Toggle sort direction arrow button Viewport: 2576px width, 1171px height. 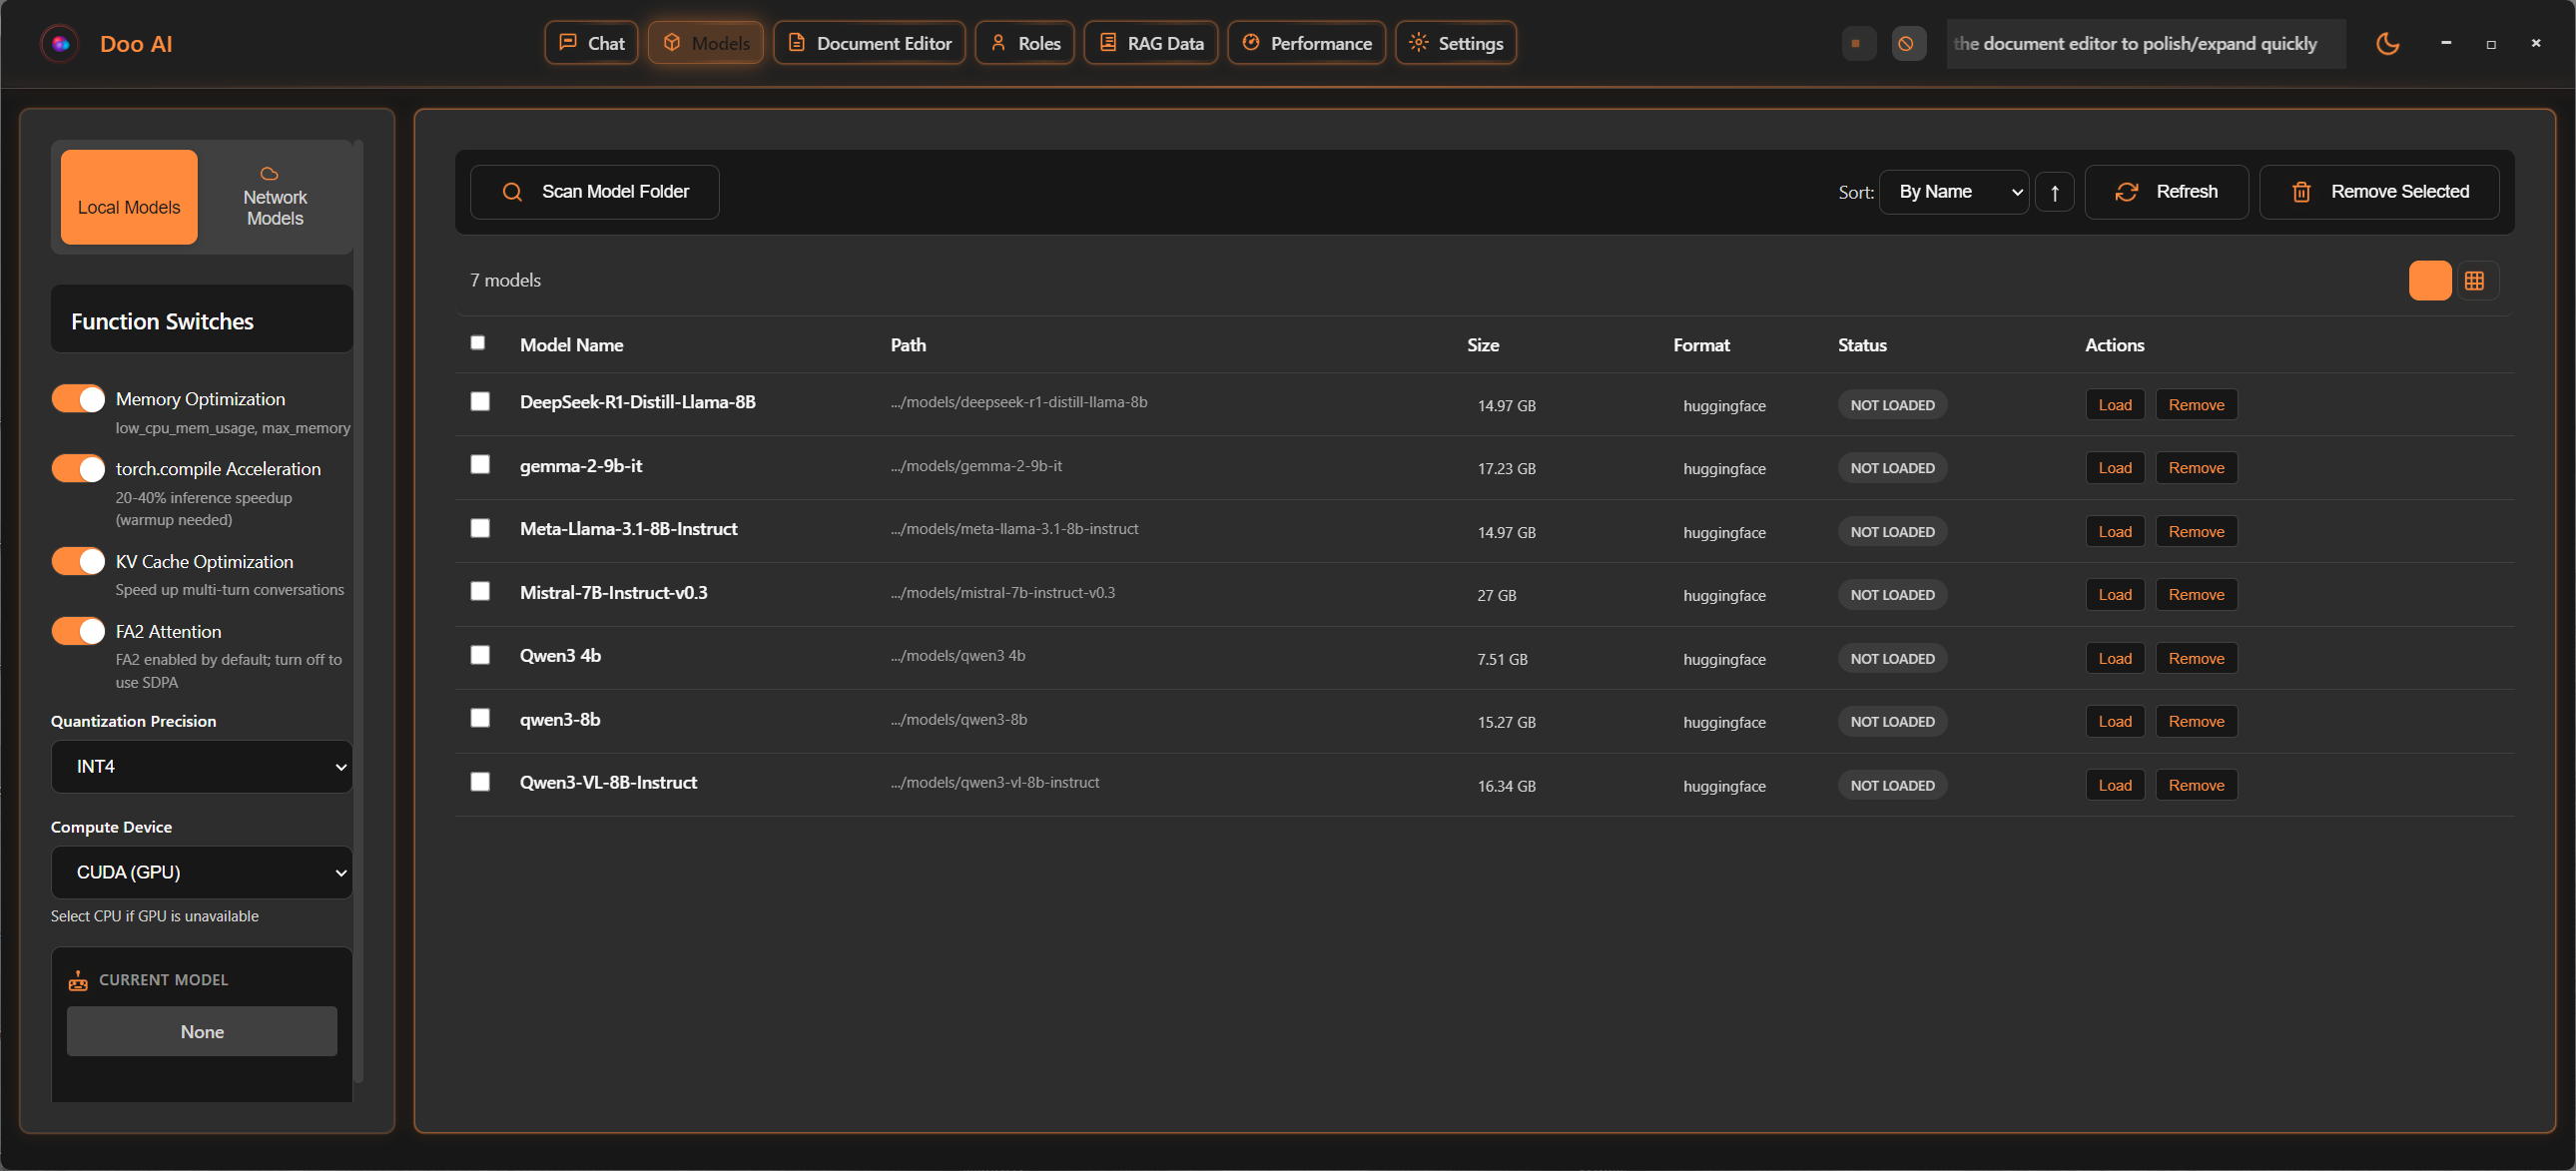click(2054, 192)
